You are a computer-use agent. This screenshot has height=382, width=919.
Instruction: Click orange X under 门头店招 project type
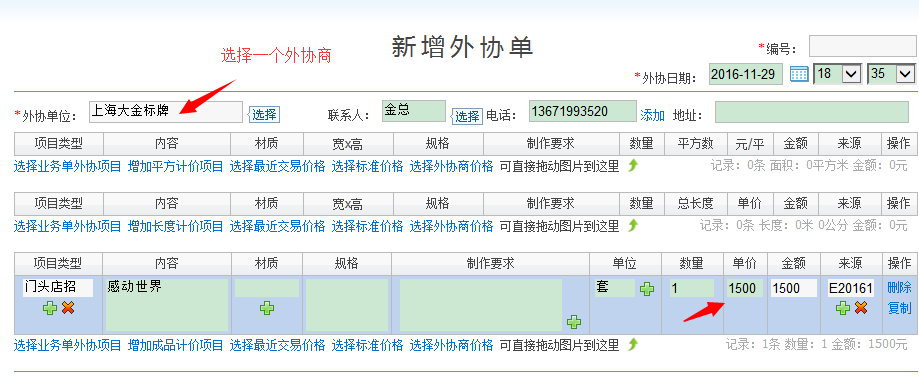point(68,308)
